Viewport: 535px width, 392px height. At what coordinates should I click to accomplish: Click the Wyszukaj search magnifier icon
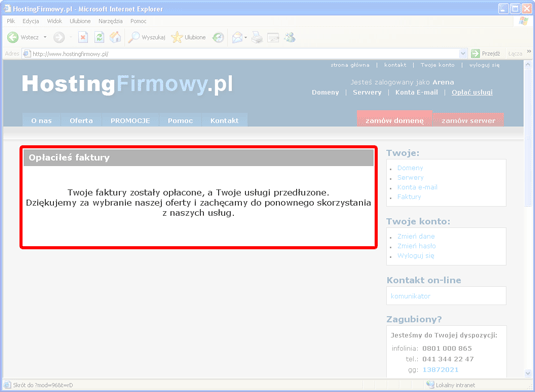(x=134, y=37)
